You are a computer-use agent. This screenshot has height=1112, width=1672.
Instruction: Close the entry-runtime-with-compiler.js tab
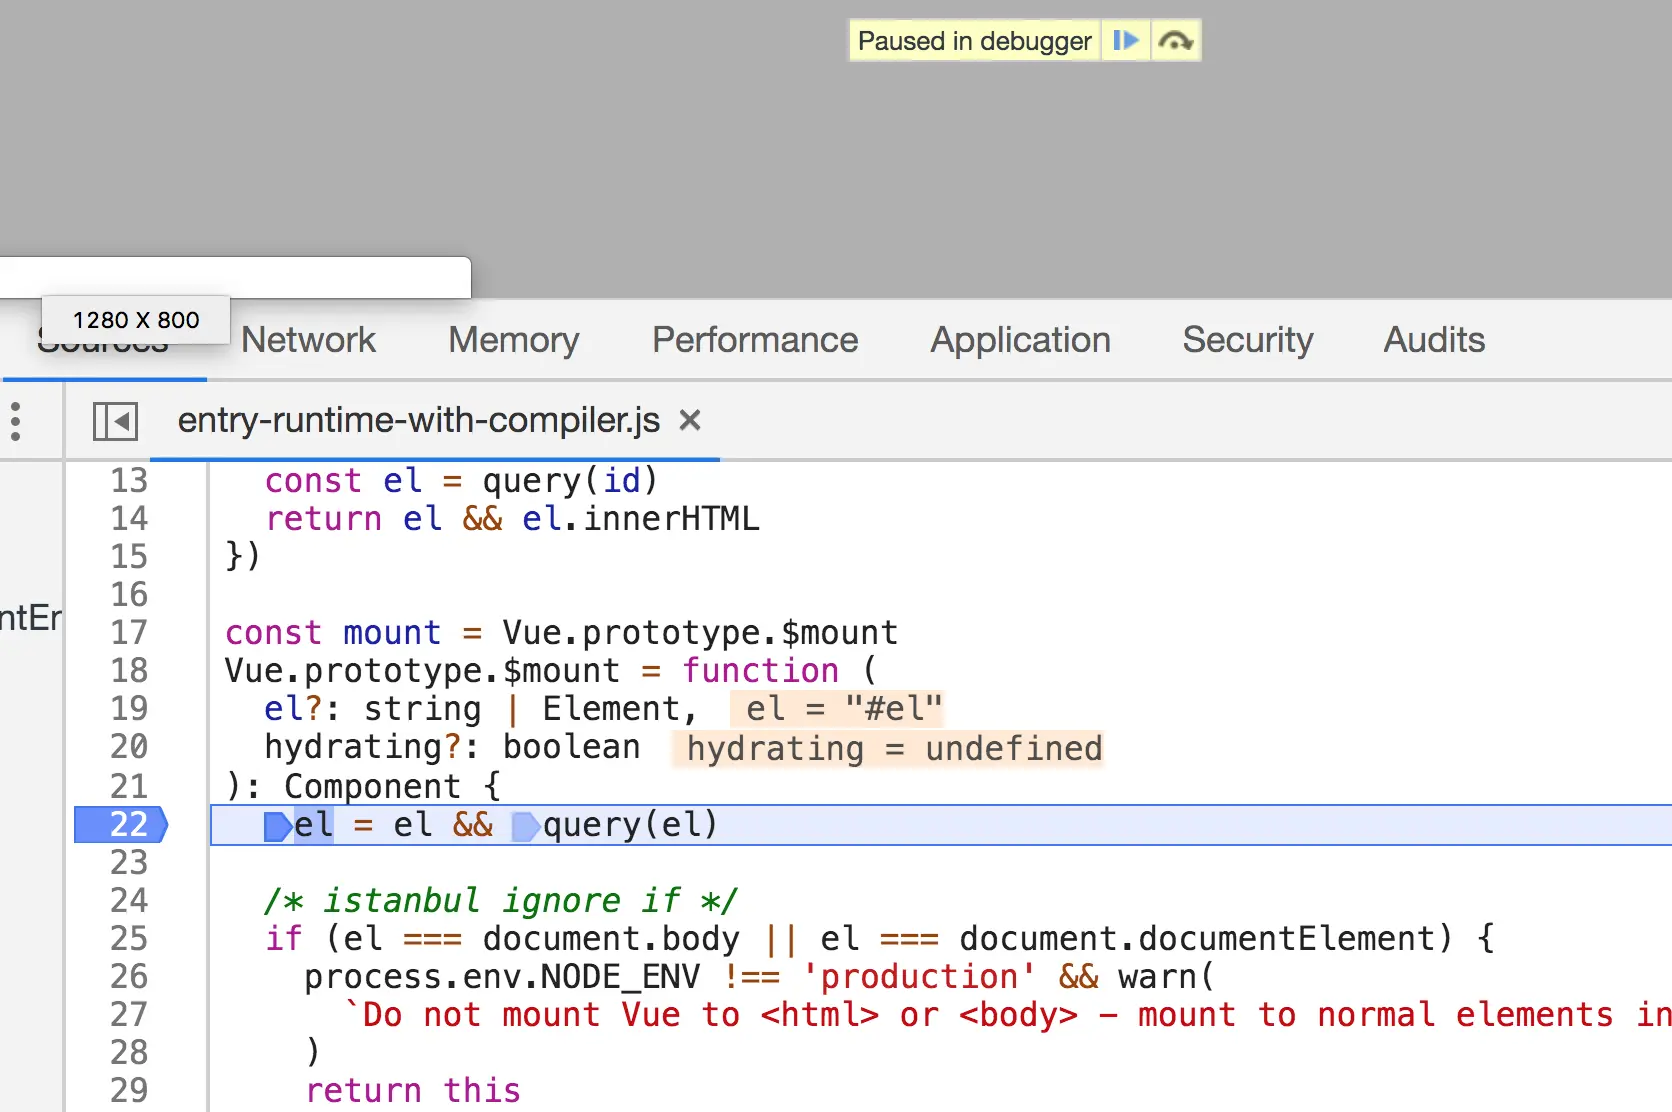pyautogui.click(x=689, y=421)
